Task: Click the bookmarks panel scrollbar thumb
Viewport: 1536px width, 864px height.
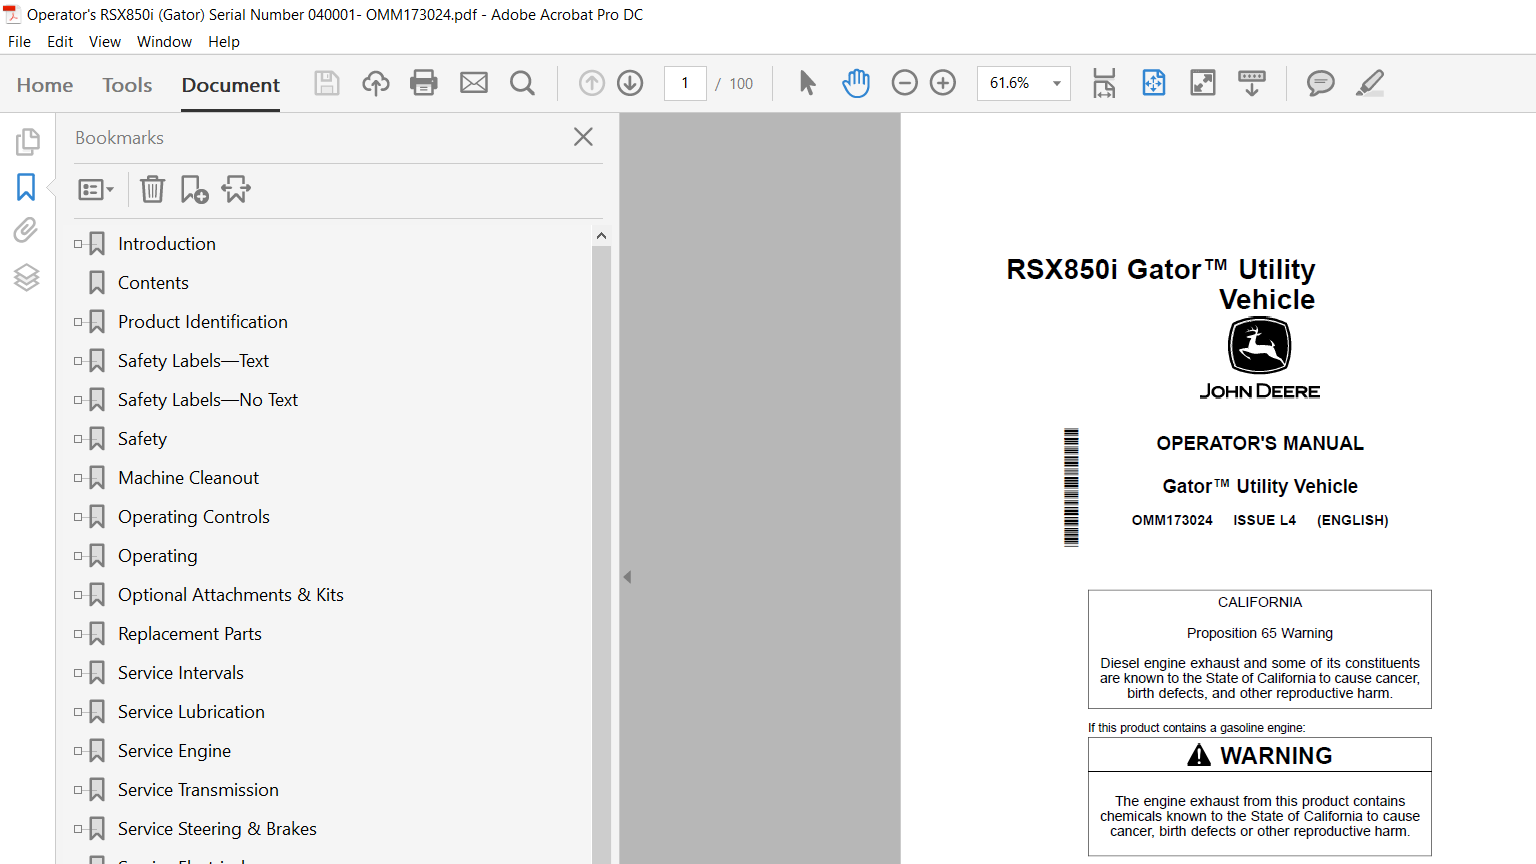Action: coord(601,554)
